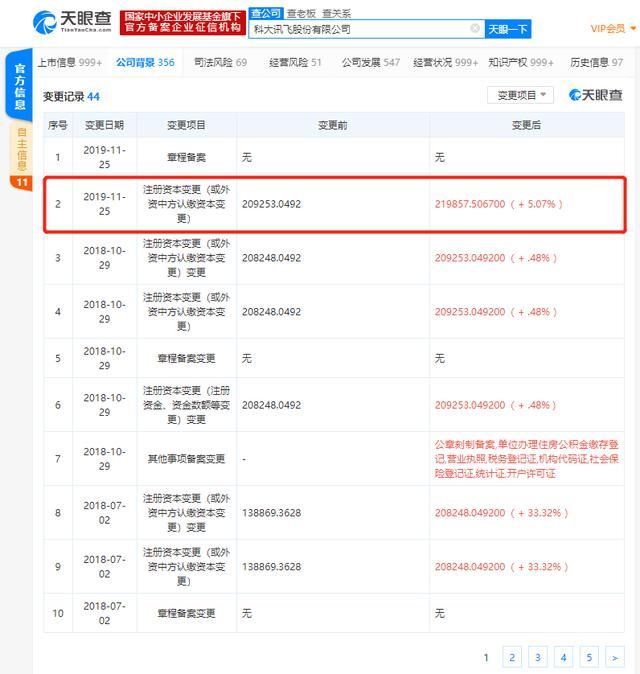This screenshot has height=674, width=640.
Task: Click the 变更记录 44 section heading
Action: point(71,97)
